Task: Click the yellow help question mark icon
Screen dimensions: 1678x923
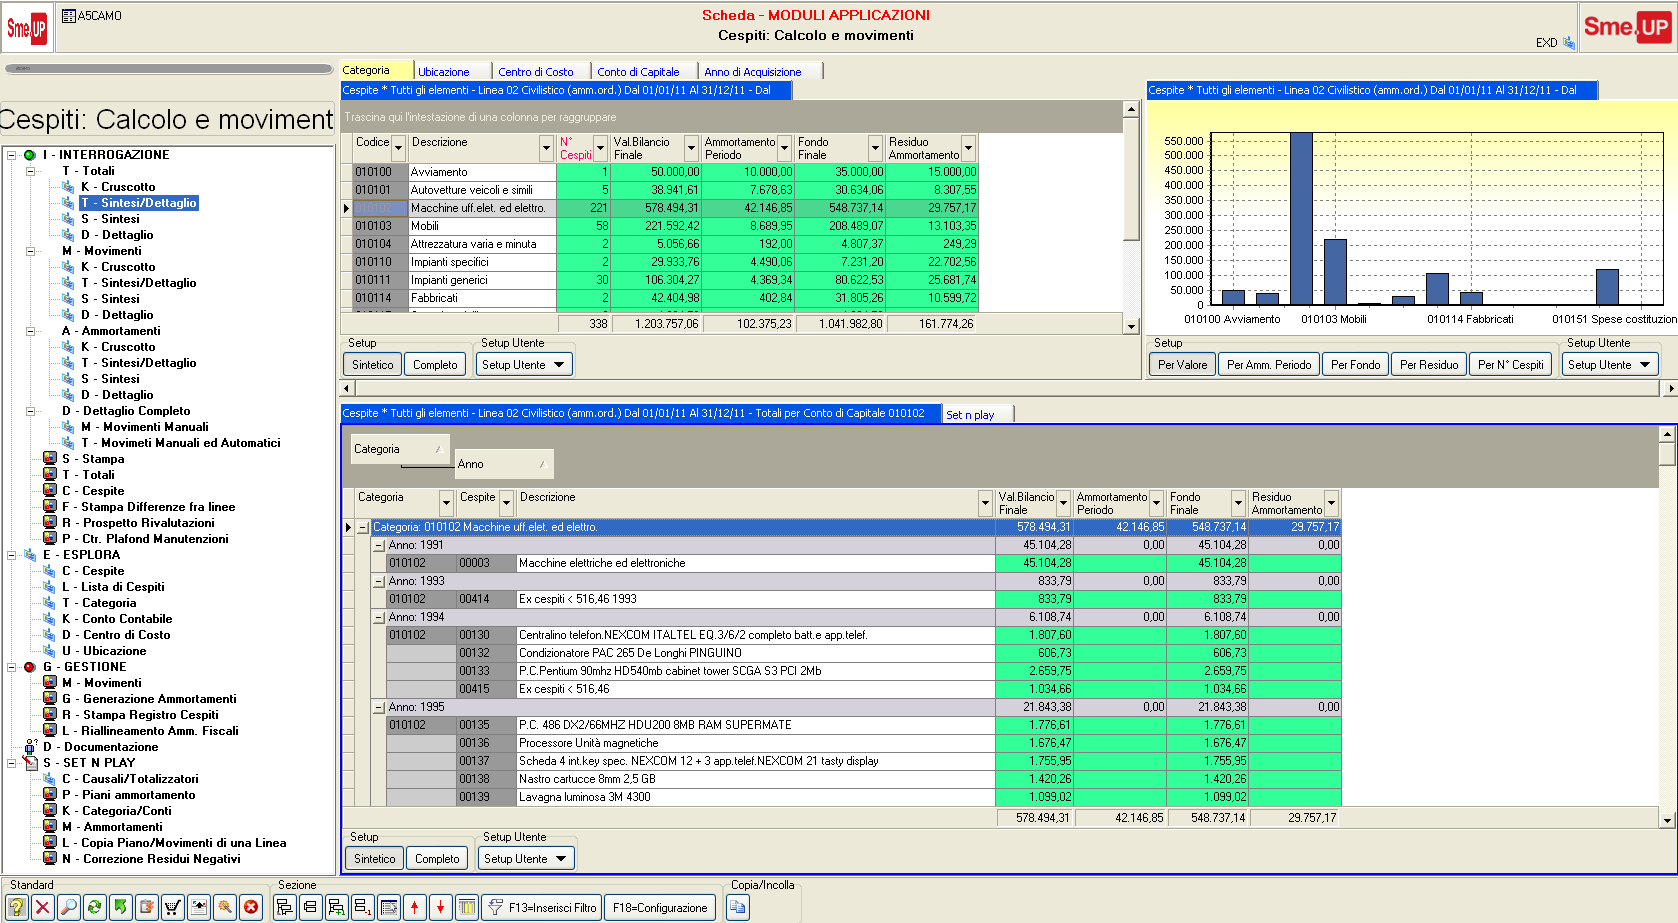Action: (x=16, y=907)
